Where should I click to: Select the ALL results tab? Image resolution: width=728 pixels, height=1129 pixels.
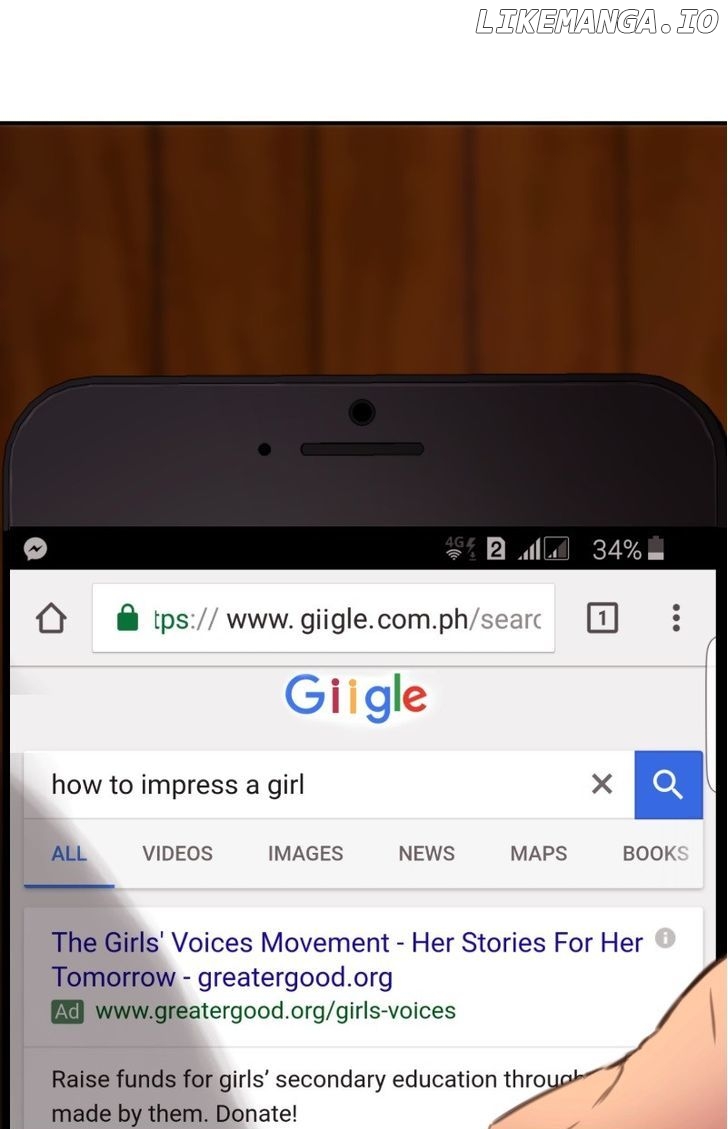pyautogui.click(x=69, y=853)
